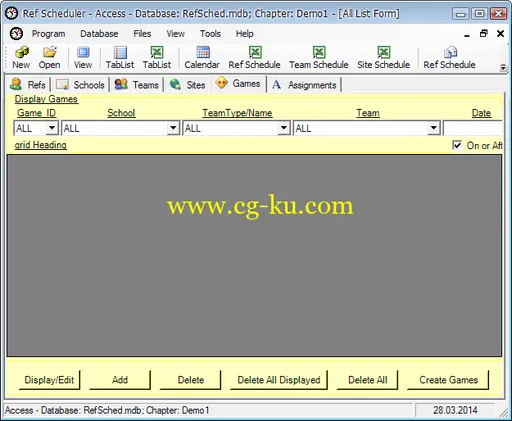This screenshot has height=421, width=512.
Task: Click the clock icon left of Program menu
Action: [16, 34]
